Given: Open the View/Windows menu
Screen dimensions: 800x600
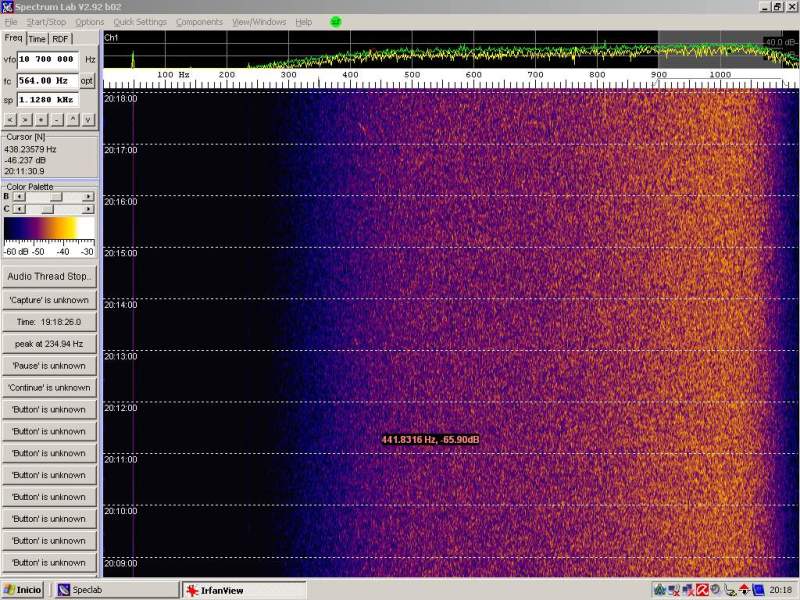Looking at the screenshot, I should coord(258,22).
